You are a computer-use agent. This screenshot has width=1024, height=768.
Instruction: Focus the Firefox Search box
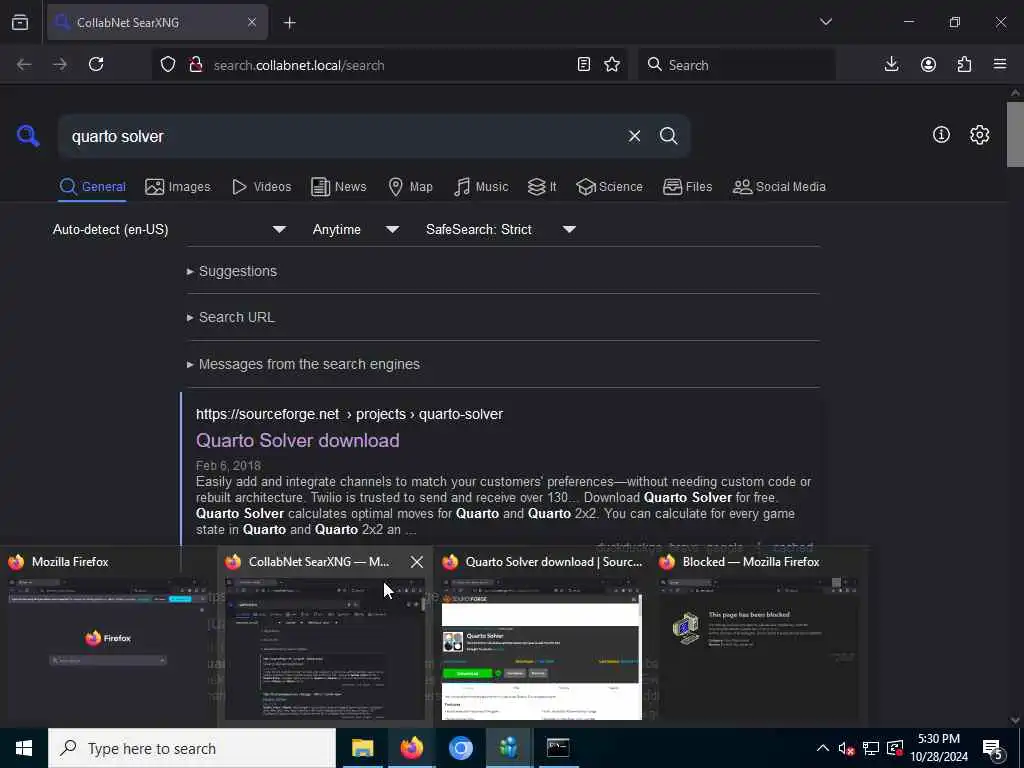click(737, 65)
